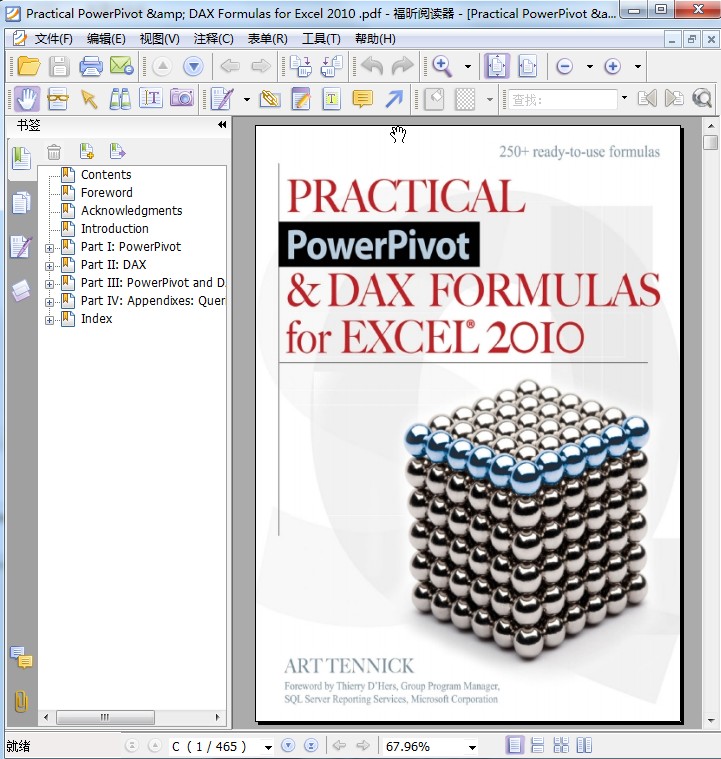Choose the Select Text tool

pyautogui.click(x=151, y=98)
